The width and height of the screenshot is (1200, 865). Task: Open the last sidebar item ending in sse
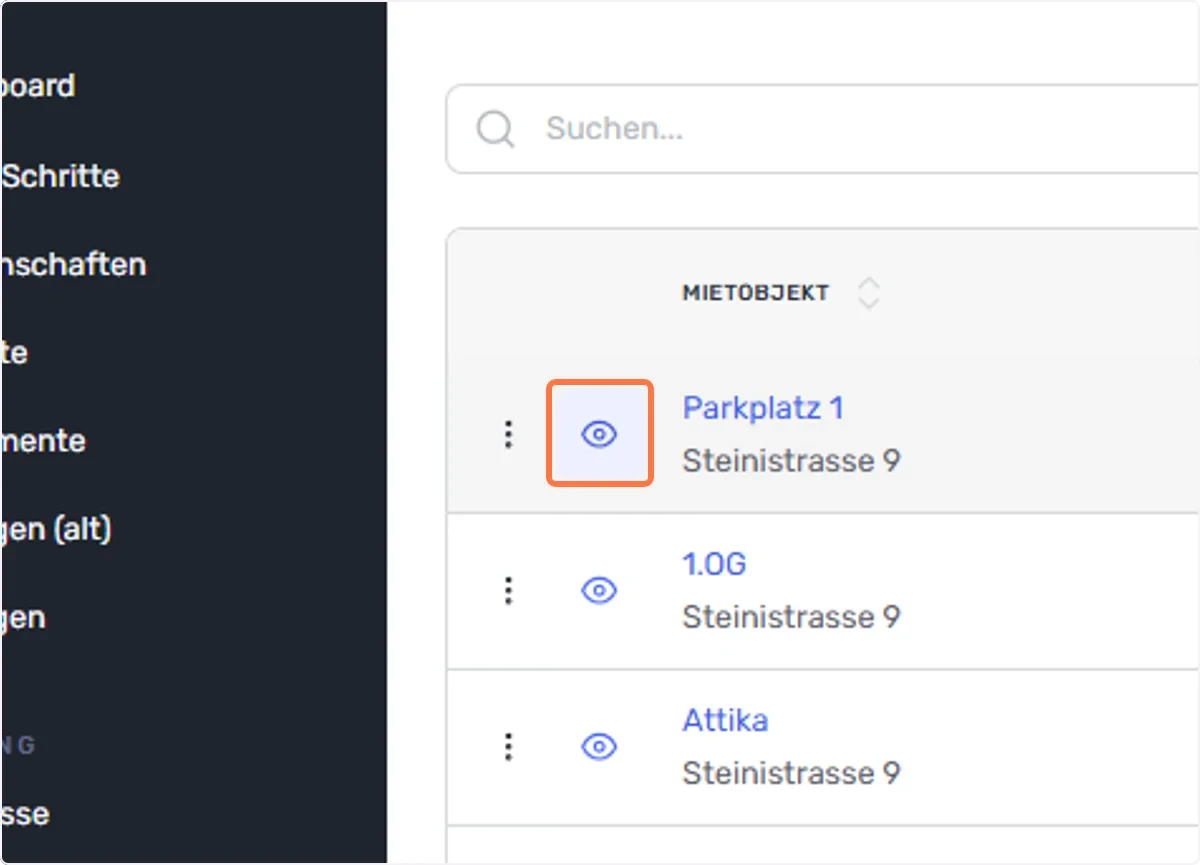[x=25, y=814]
